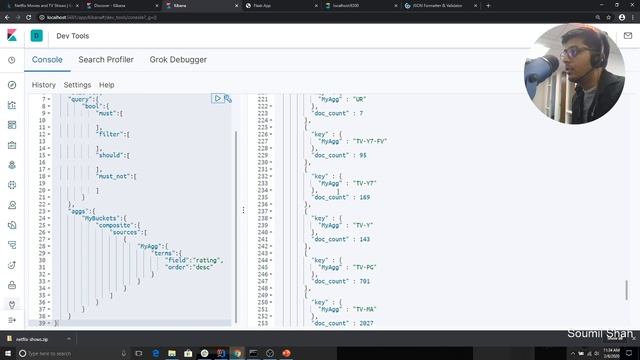Collapse response fold arrow at line 226
The width and height of the screenshot is (640, 360).
271,134
